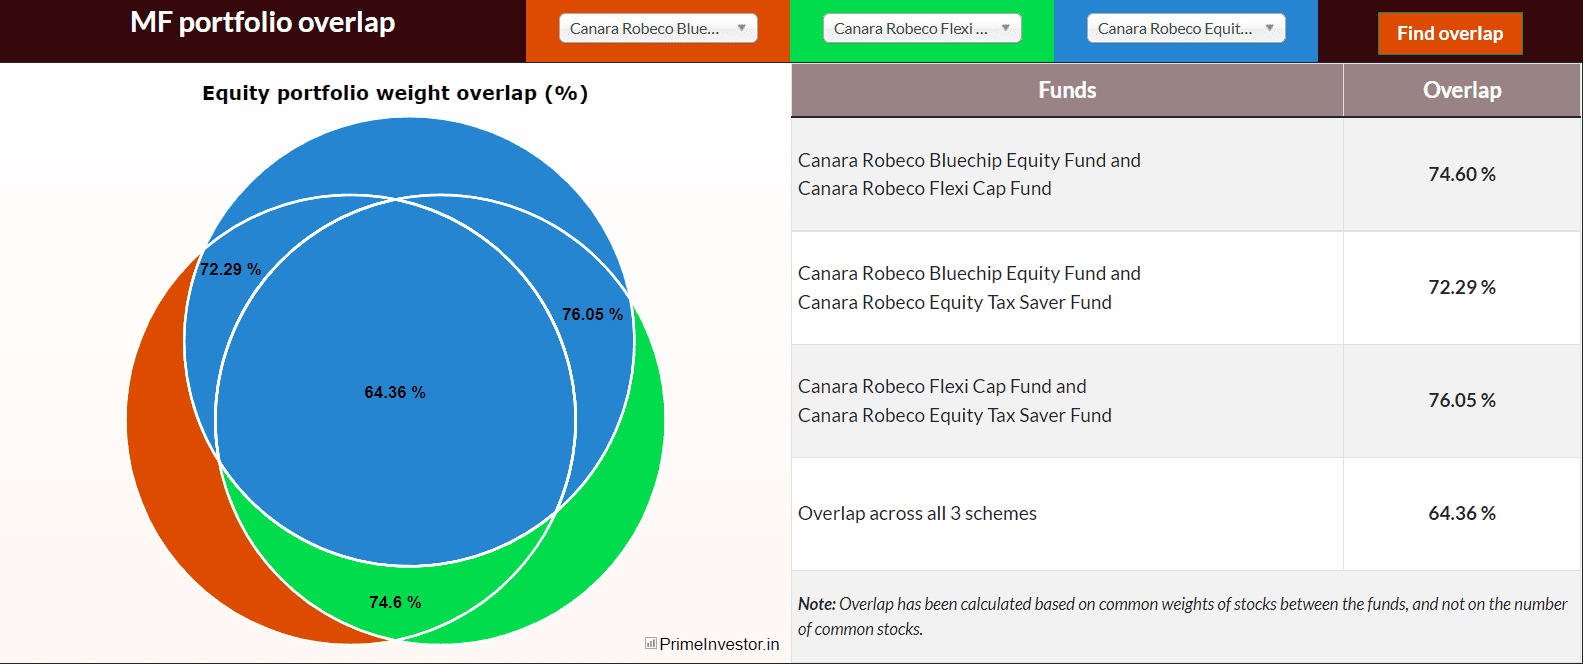Click the 74.6 % label on the Venn diagram
Image resolution: width=1583 pixels, height=664 pixels.
[395, 602]
